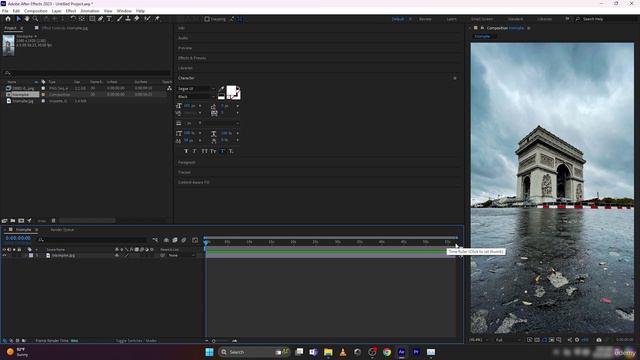Expand the Effects & Presets panel

click(192, 58)
